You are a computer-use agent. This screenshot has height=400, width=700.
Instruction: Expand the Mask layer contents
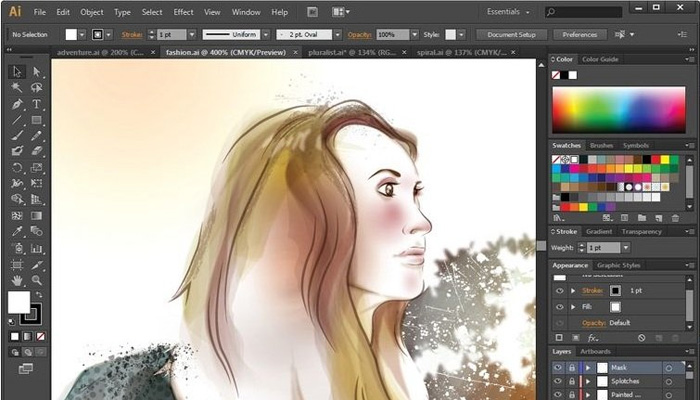point(587,368)
